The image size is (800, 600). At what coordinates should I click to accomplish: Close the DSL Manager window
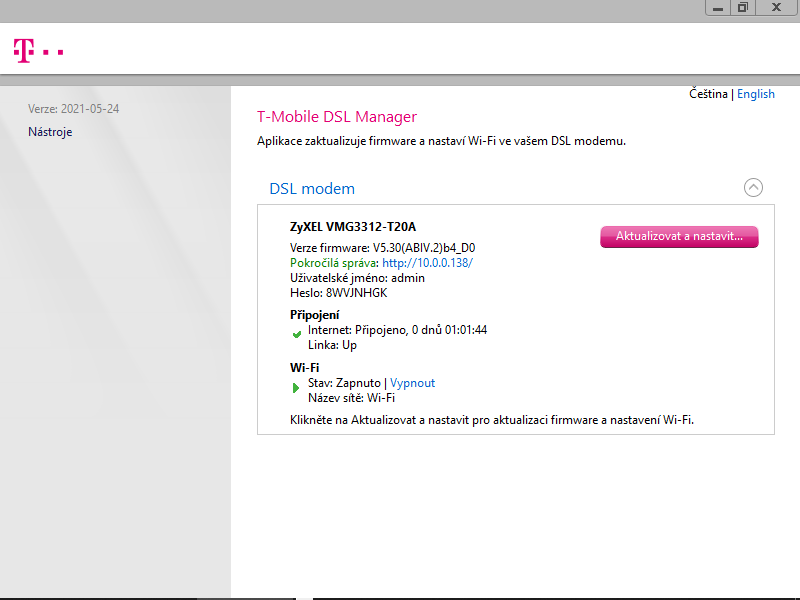[776, 8]
